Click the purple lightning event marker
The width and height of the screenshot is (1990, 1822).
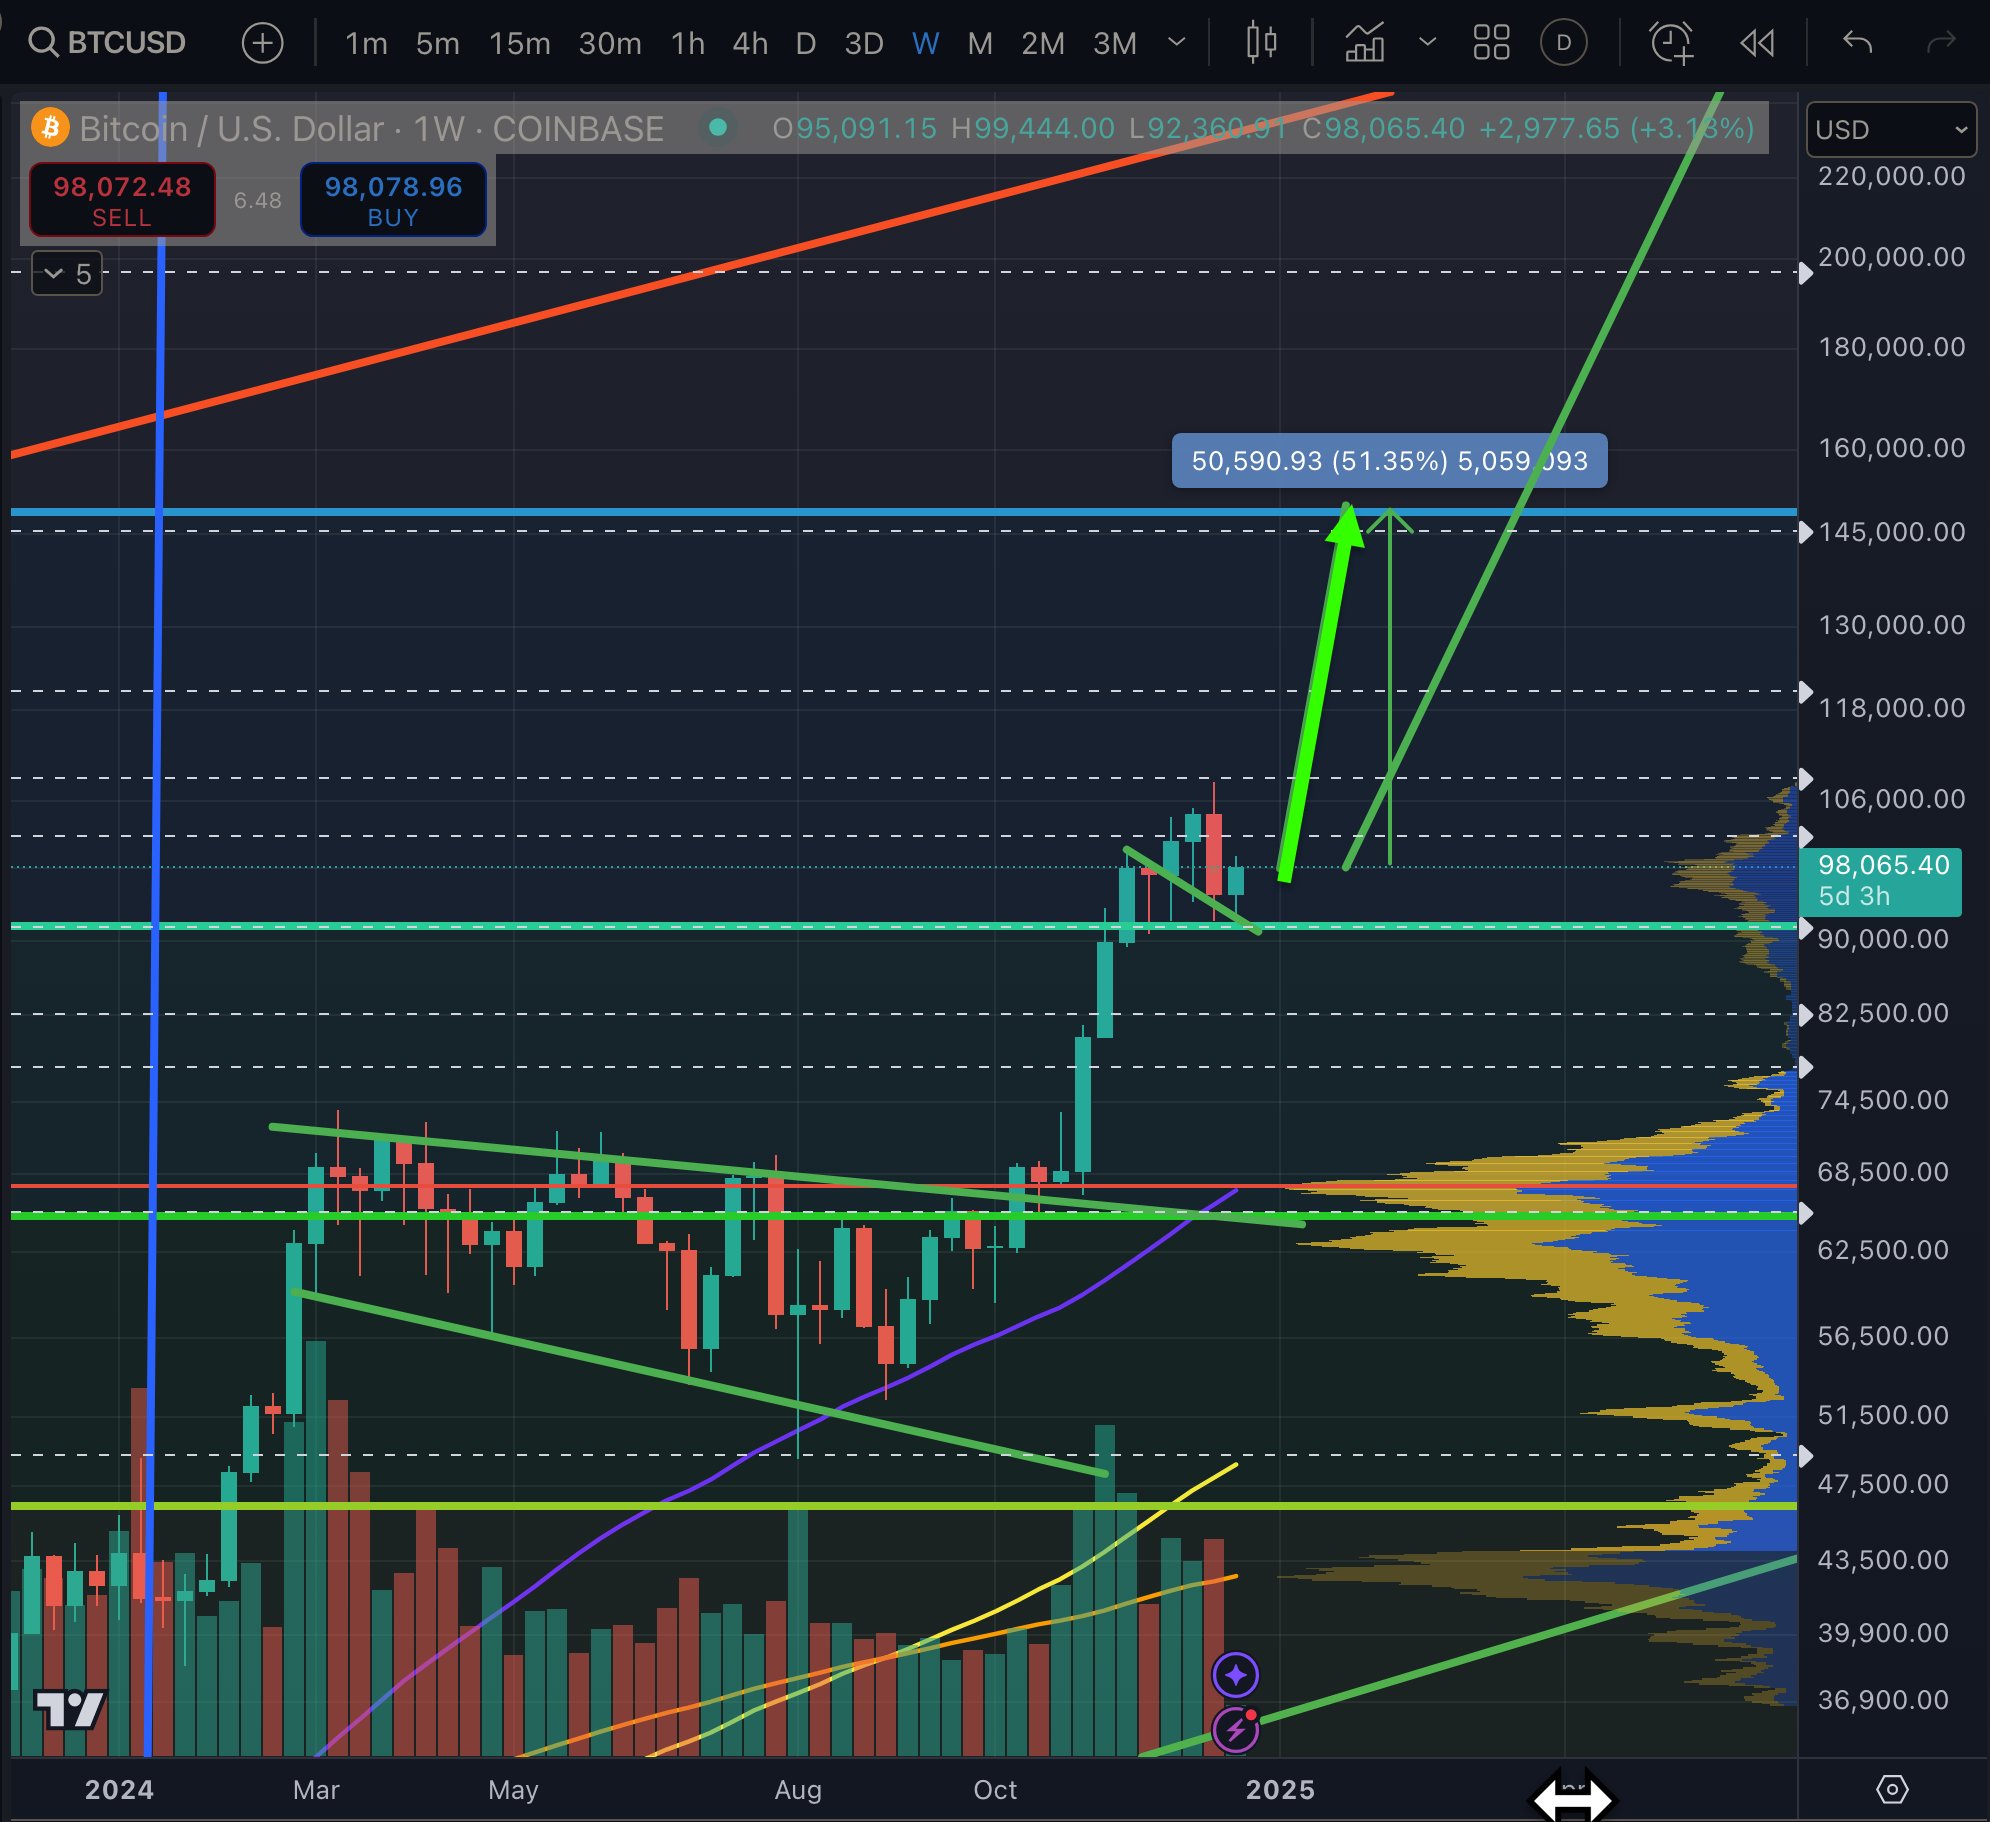click(x=1236, y=1729)
